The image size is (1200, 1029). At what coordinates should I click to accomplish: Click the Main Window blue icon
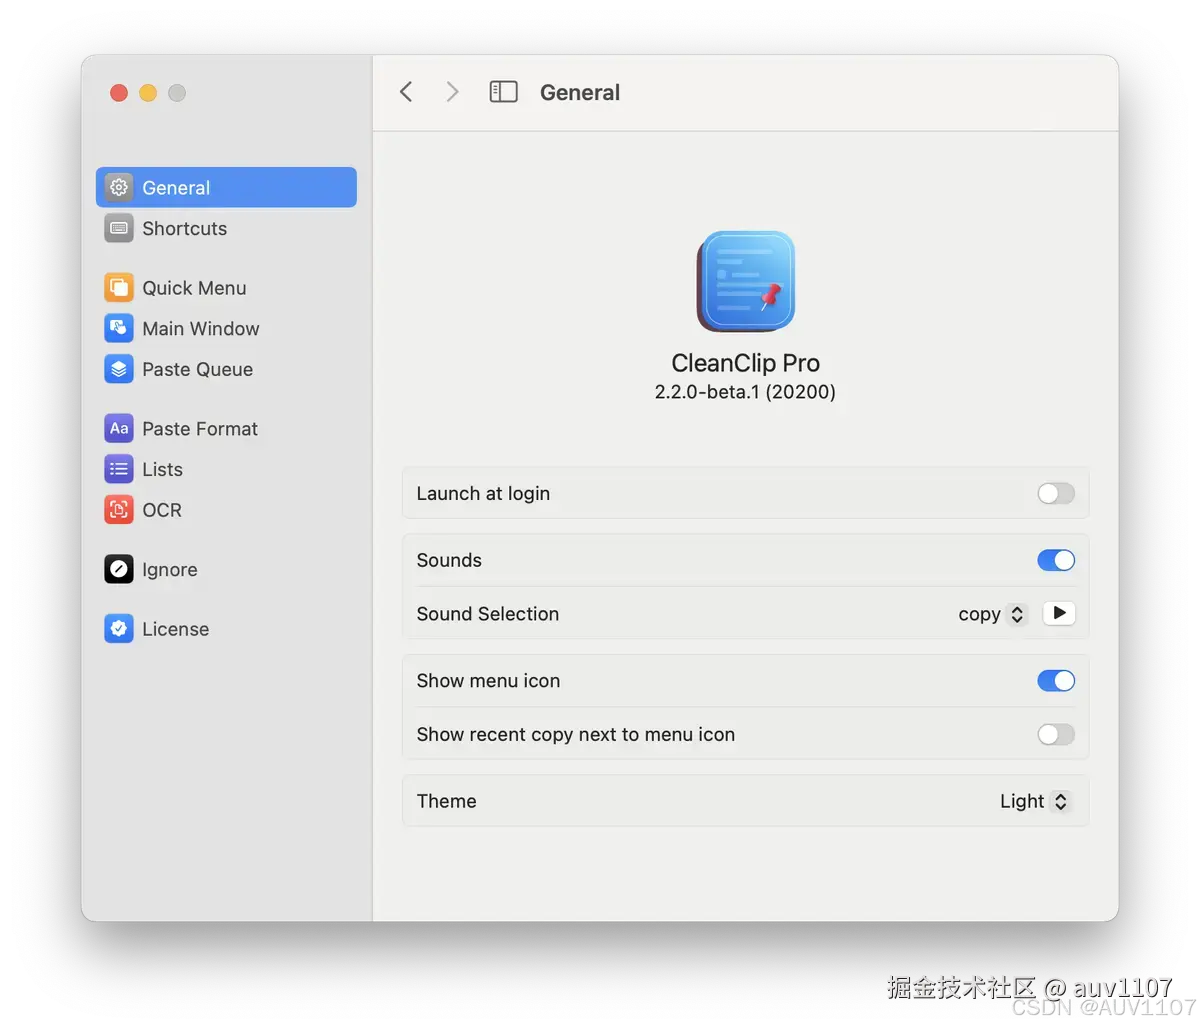(119, 328)
